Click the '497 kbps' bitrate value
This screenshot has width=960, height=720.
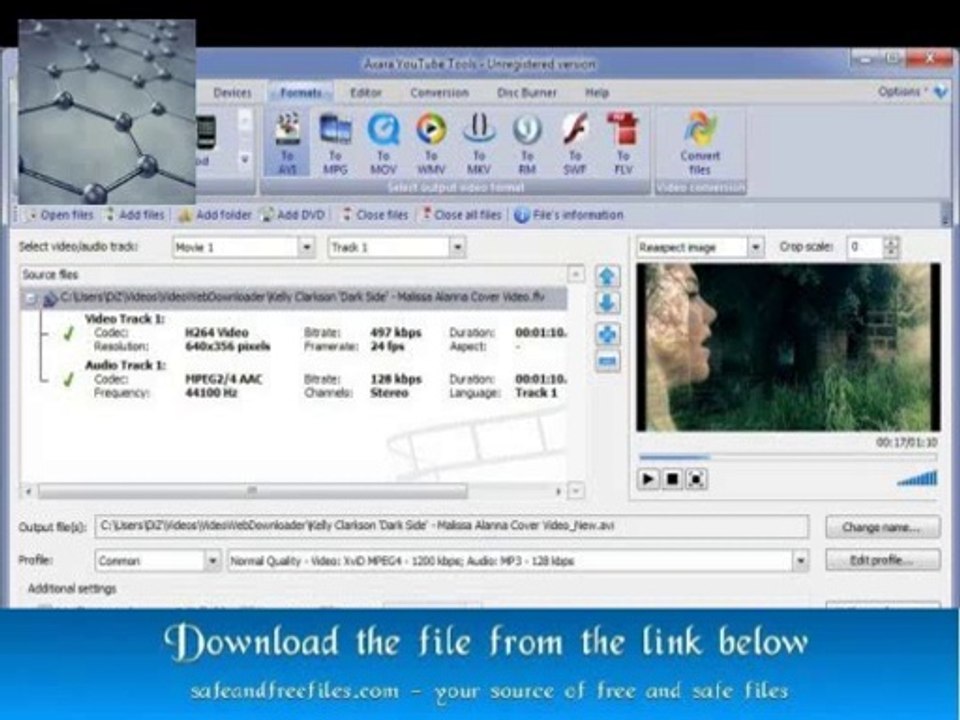396,333
